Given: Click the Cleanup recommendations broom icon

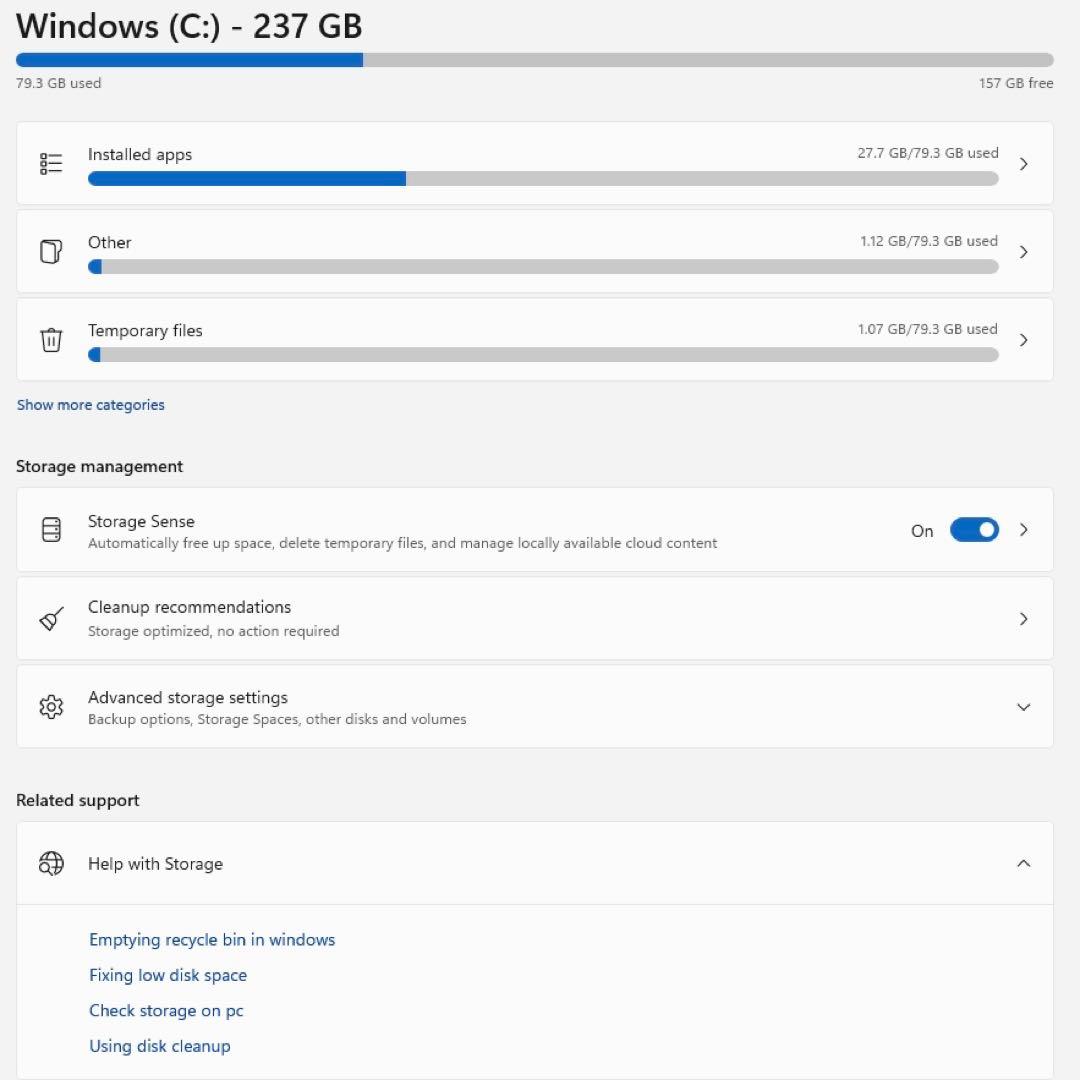Looking at the screenshot, I should pos(51,618).
